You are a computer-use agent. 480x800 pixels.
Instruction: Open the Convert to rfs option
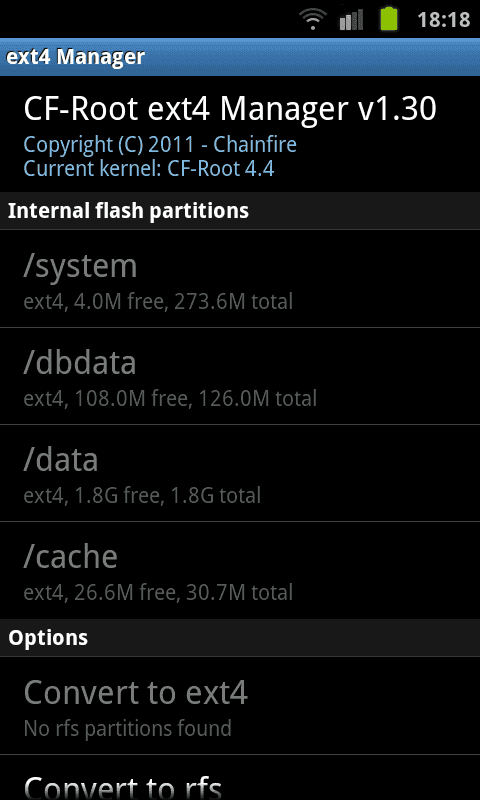coord(240,778)
